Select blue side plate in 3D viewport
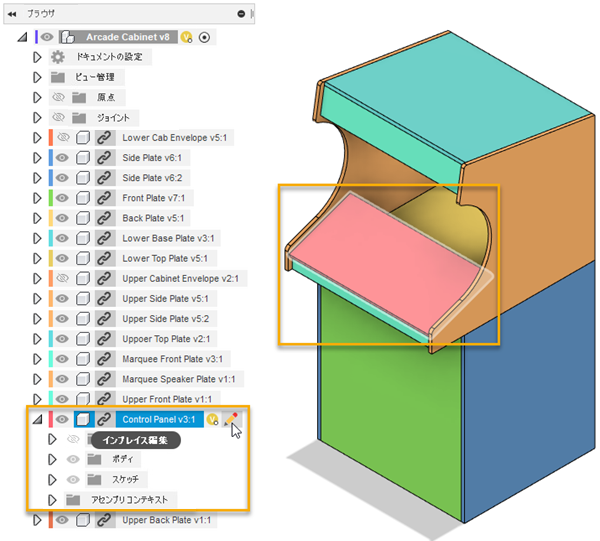The image size is (600, 541). pyautogui.click(x=532, y=390)
